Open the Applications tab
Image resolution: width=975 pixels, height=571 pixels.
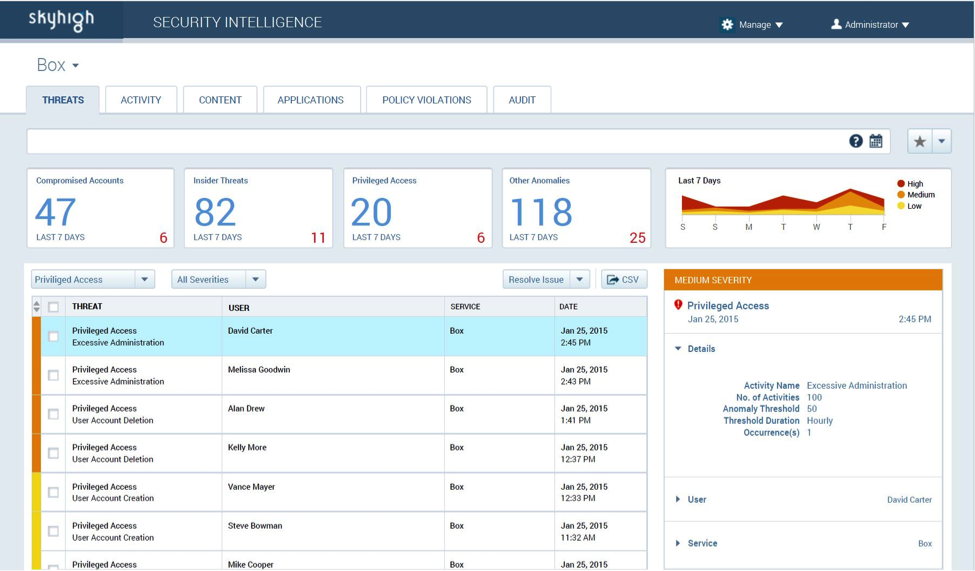[x=310, y=100]
